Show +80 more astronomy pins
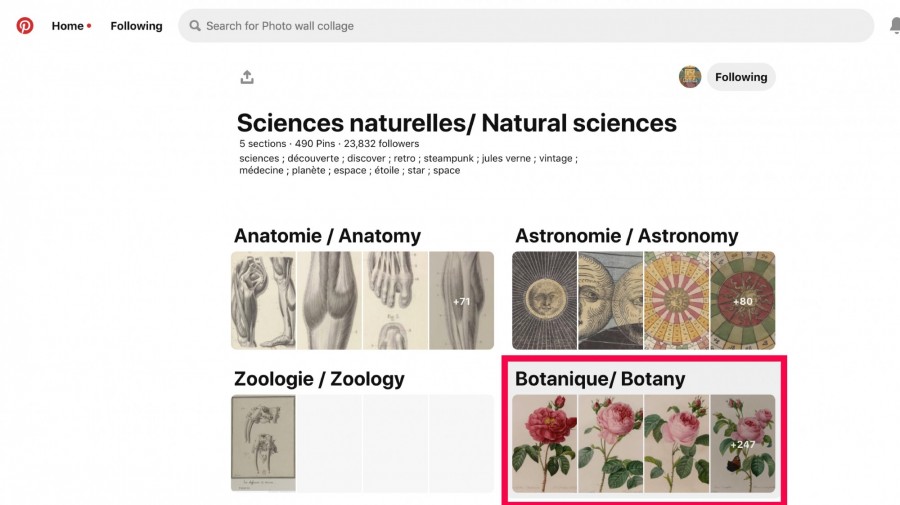 (x=743, y=301)
